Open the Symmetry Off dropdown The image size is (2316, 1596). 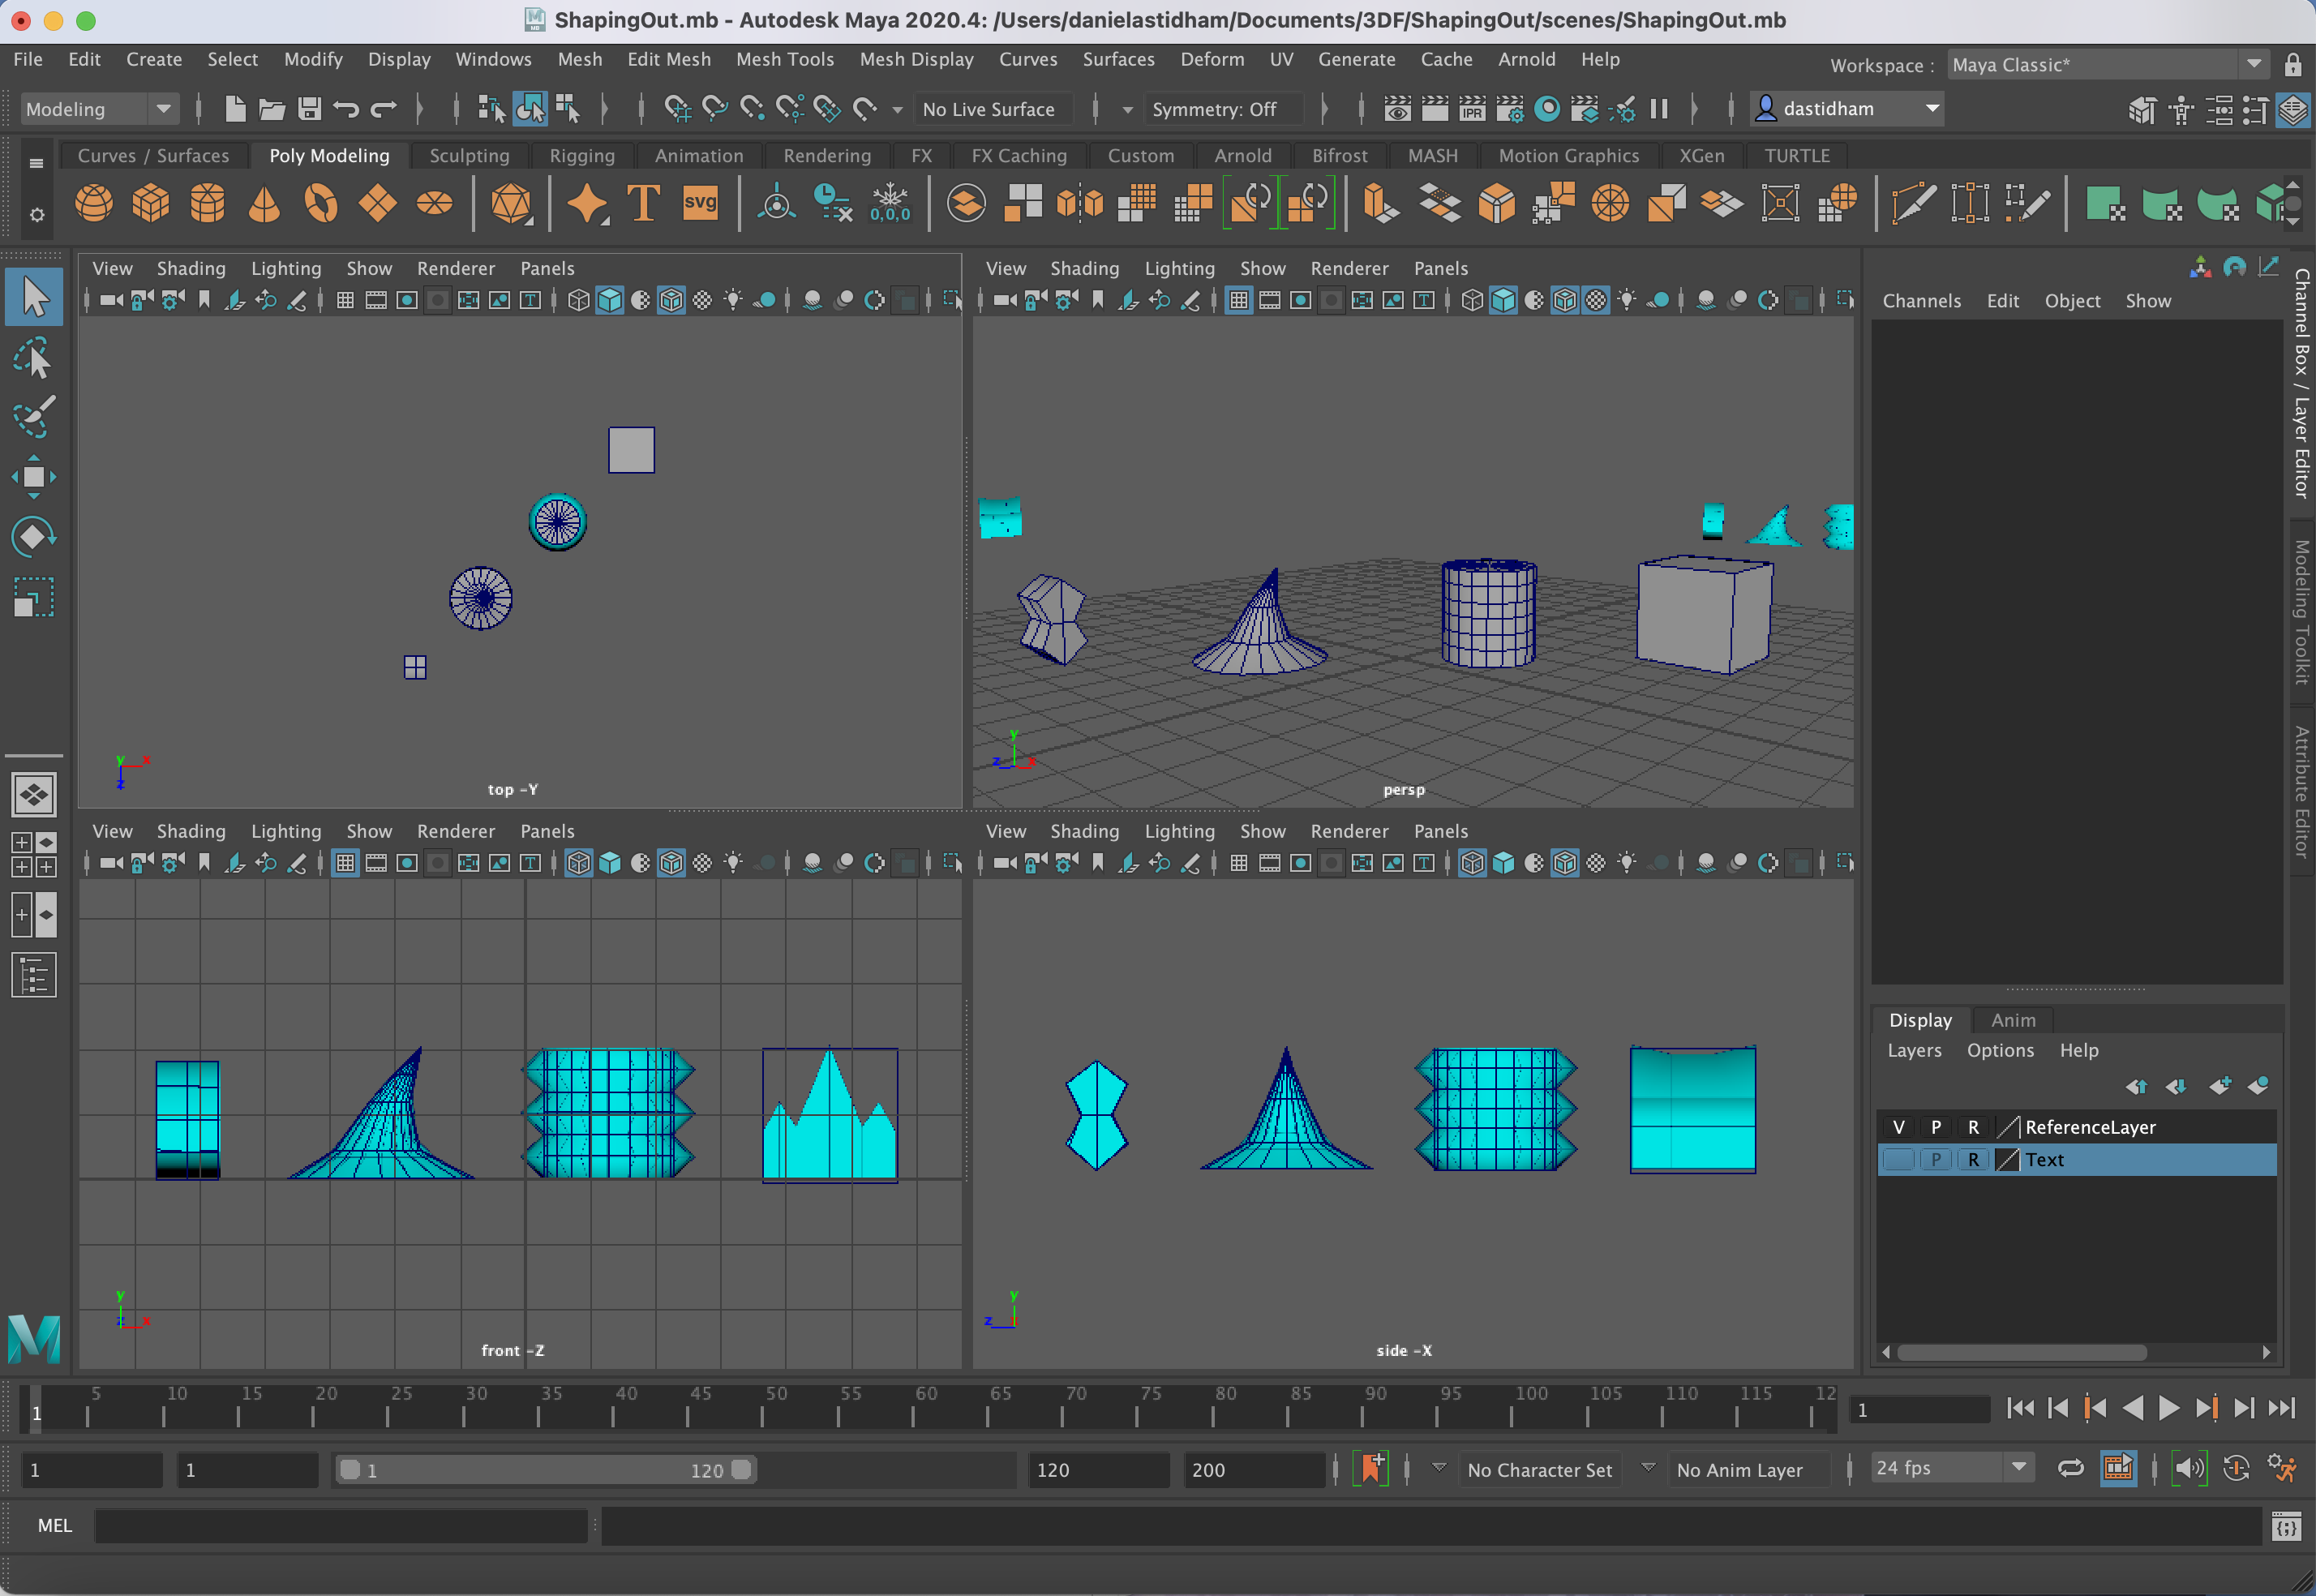point(1224,109)
